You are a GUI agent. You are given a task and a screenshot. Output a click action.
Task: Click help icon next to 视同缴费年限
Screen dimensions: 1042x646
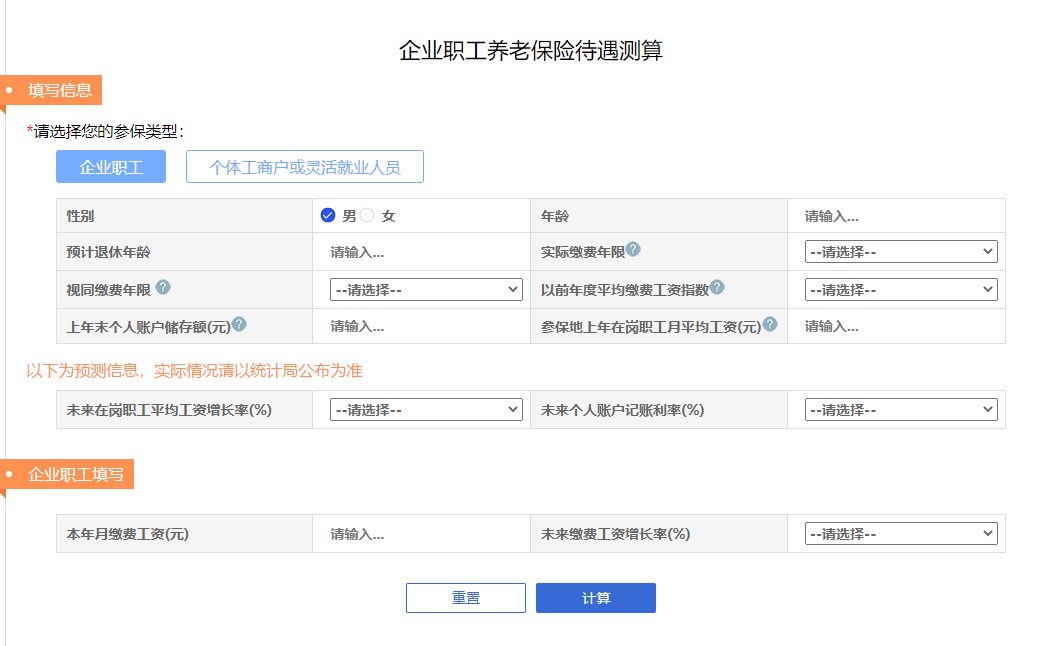click(163, 288)
